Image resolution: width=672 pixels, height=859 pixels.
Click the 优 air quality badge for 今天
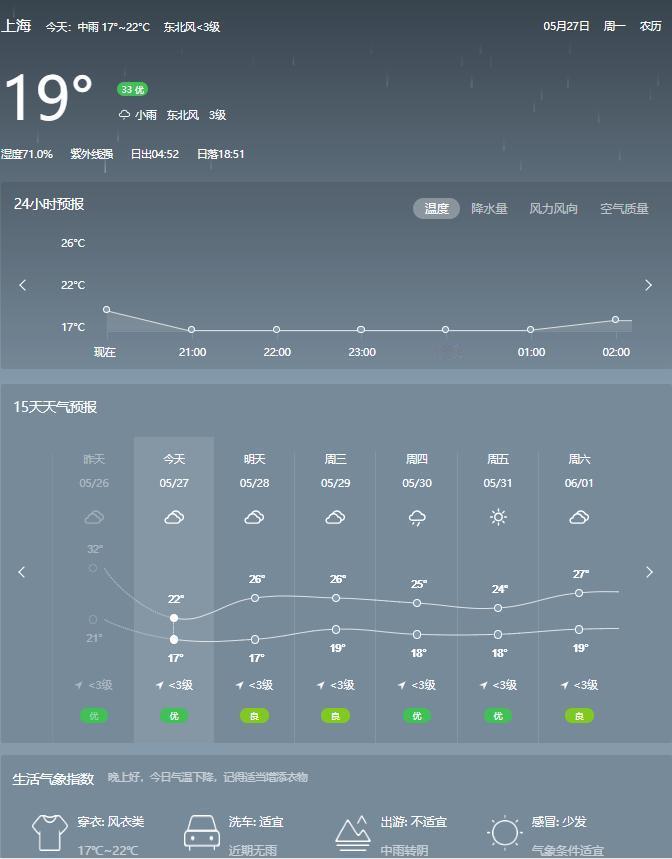[x=174, y=716]
